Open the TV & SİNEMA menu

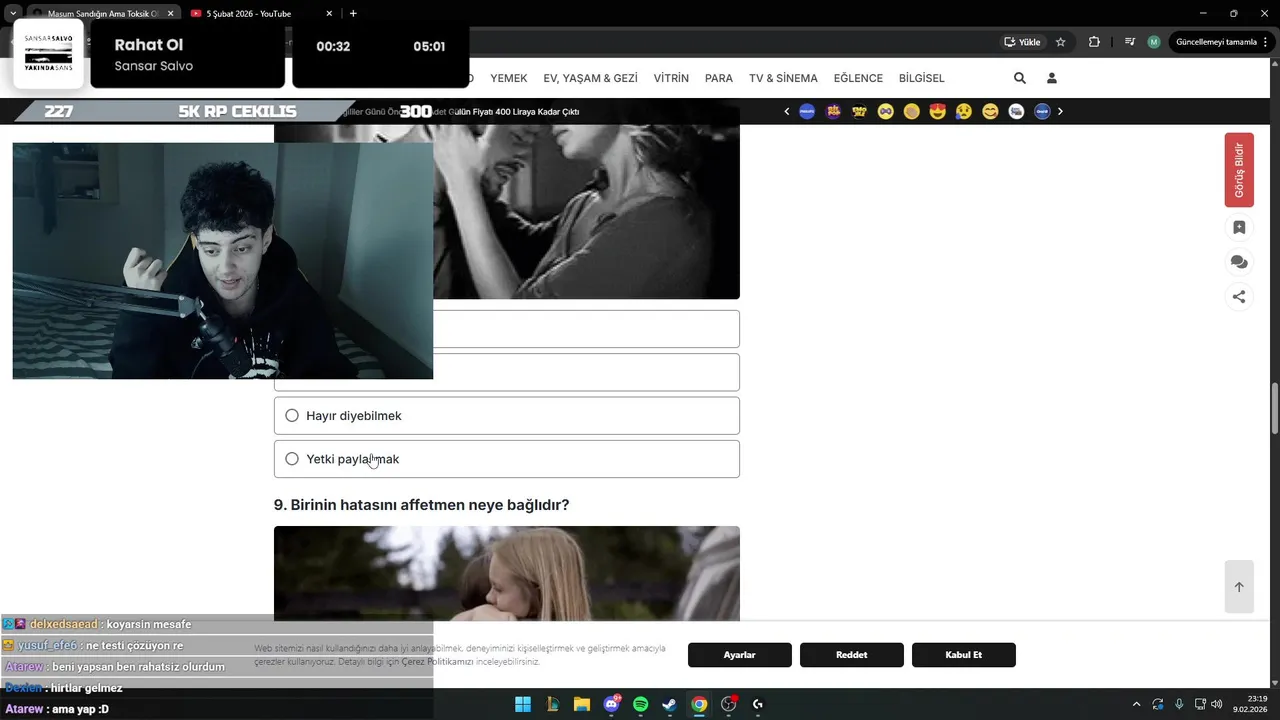tap(783, 78)
